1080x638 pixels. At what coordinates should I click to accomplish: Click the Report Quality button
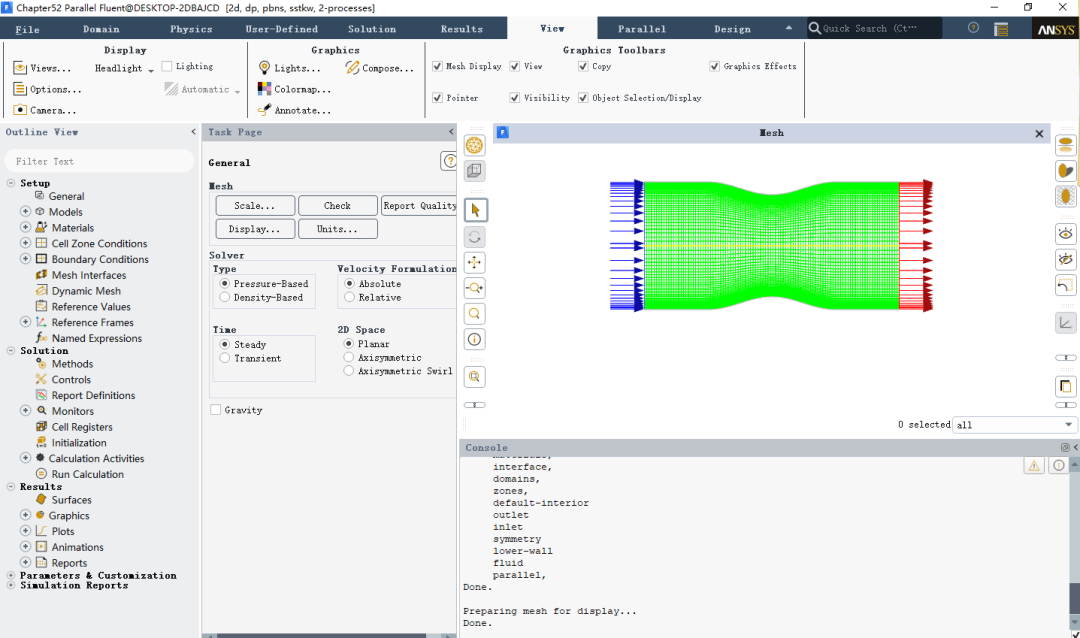coord(419,205)
